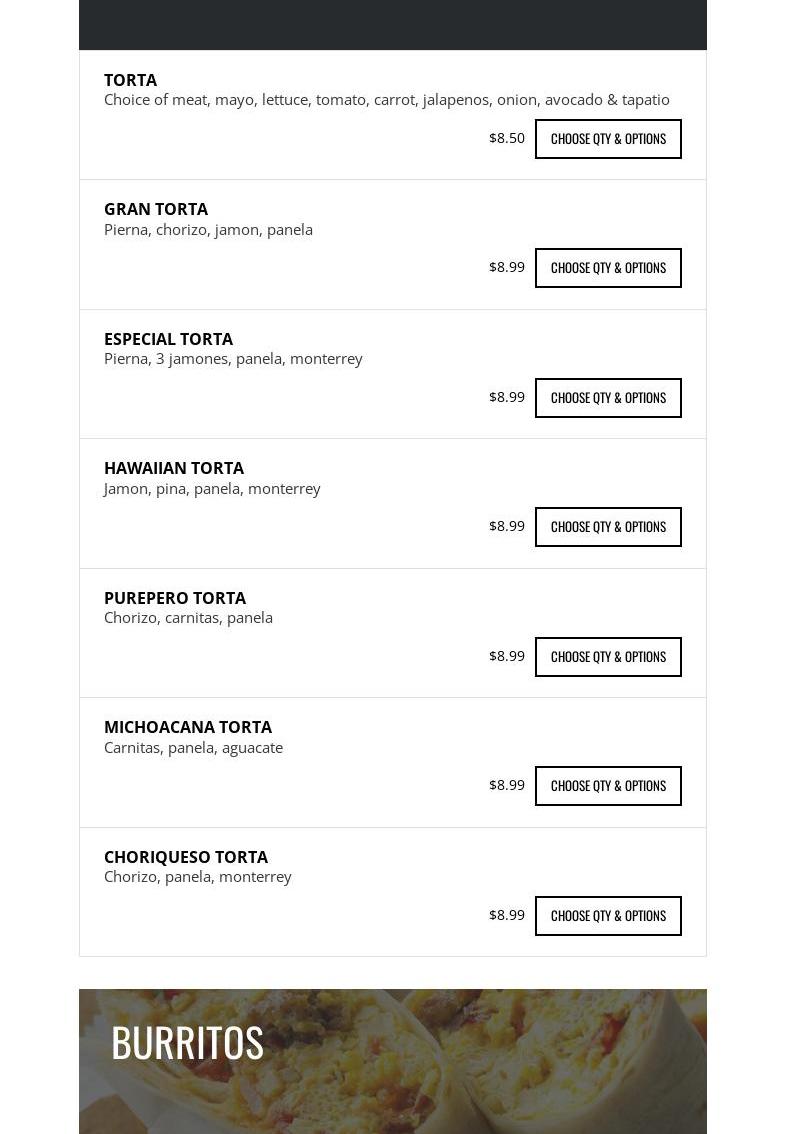Open options for the Gran Torta
The height and width of the screenshot is (1134, 785).
tap(608, 268)
